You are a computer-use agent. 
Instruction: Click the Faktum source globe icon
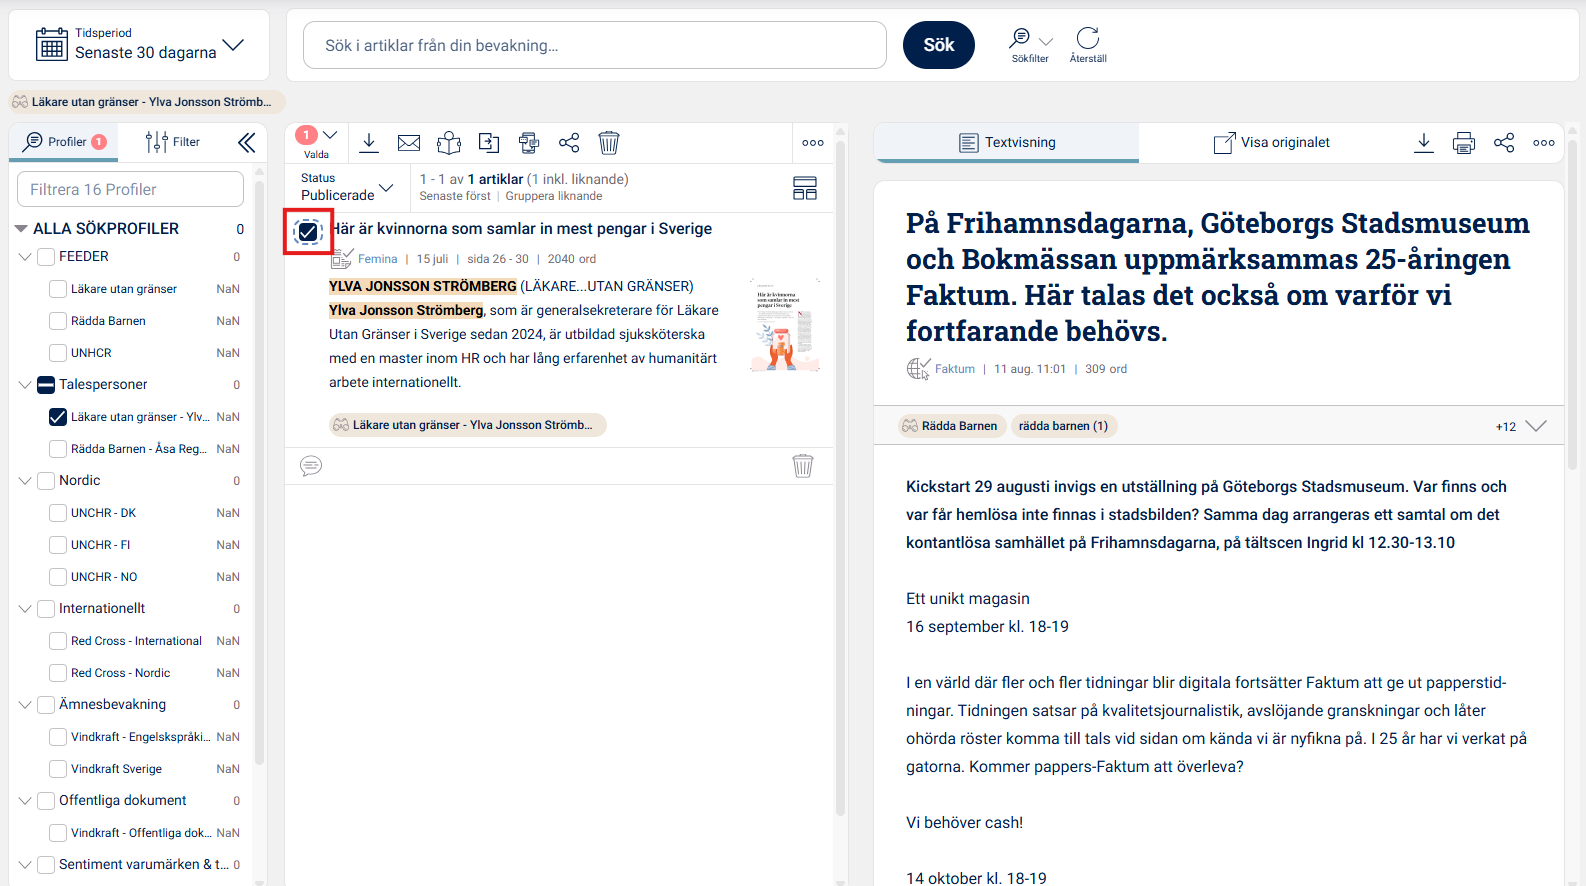(x=918, y=369)
